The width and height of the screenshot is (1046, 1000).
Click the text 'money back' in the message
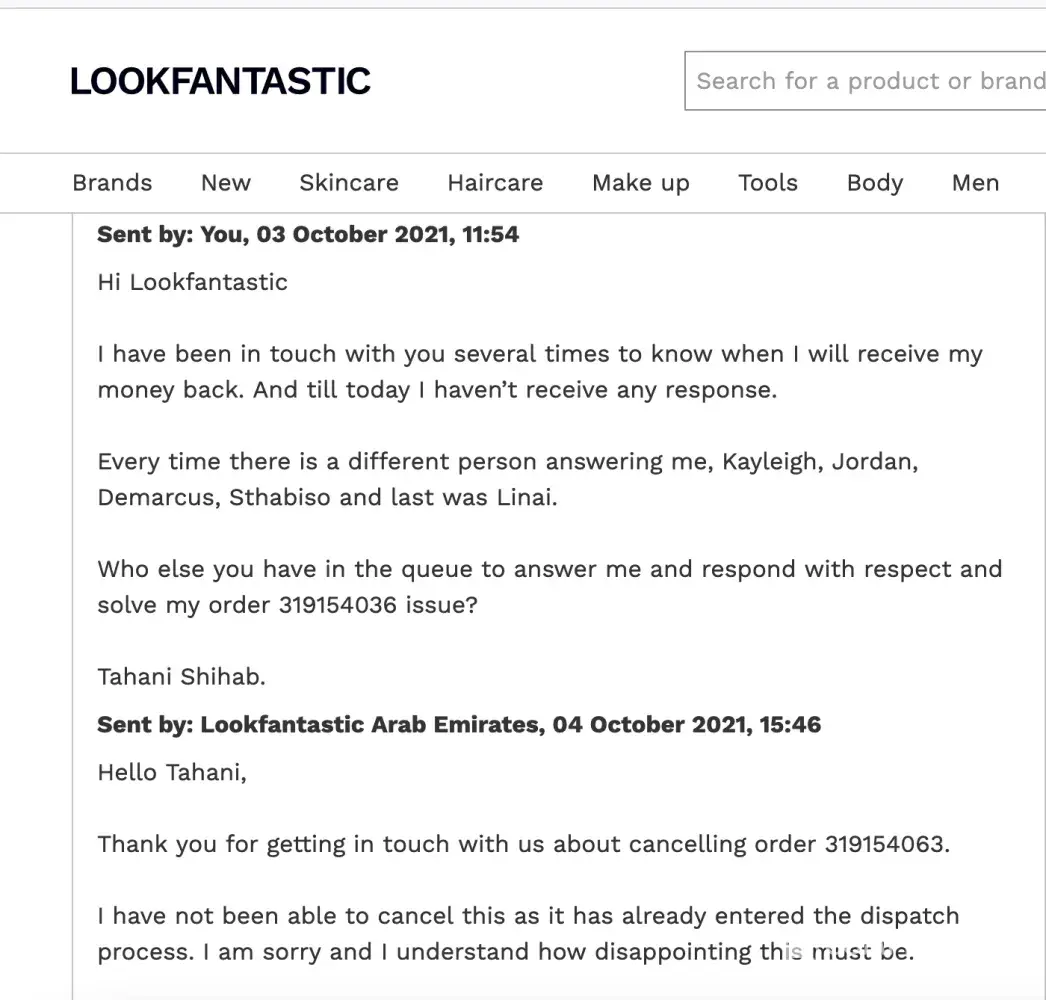pos(168,390)
